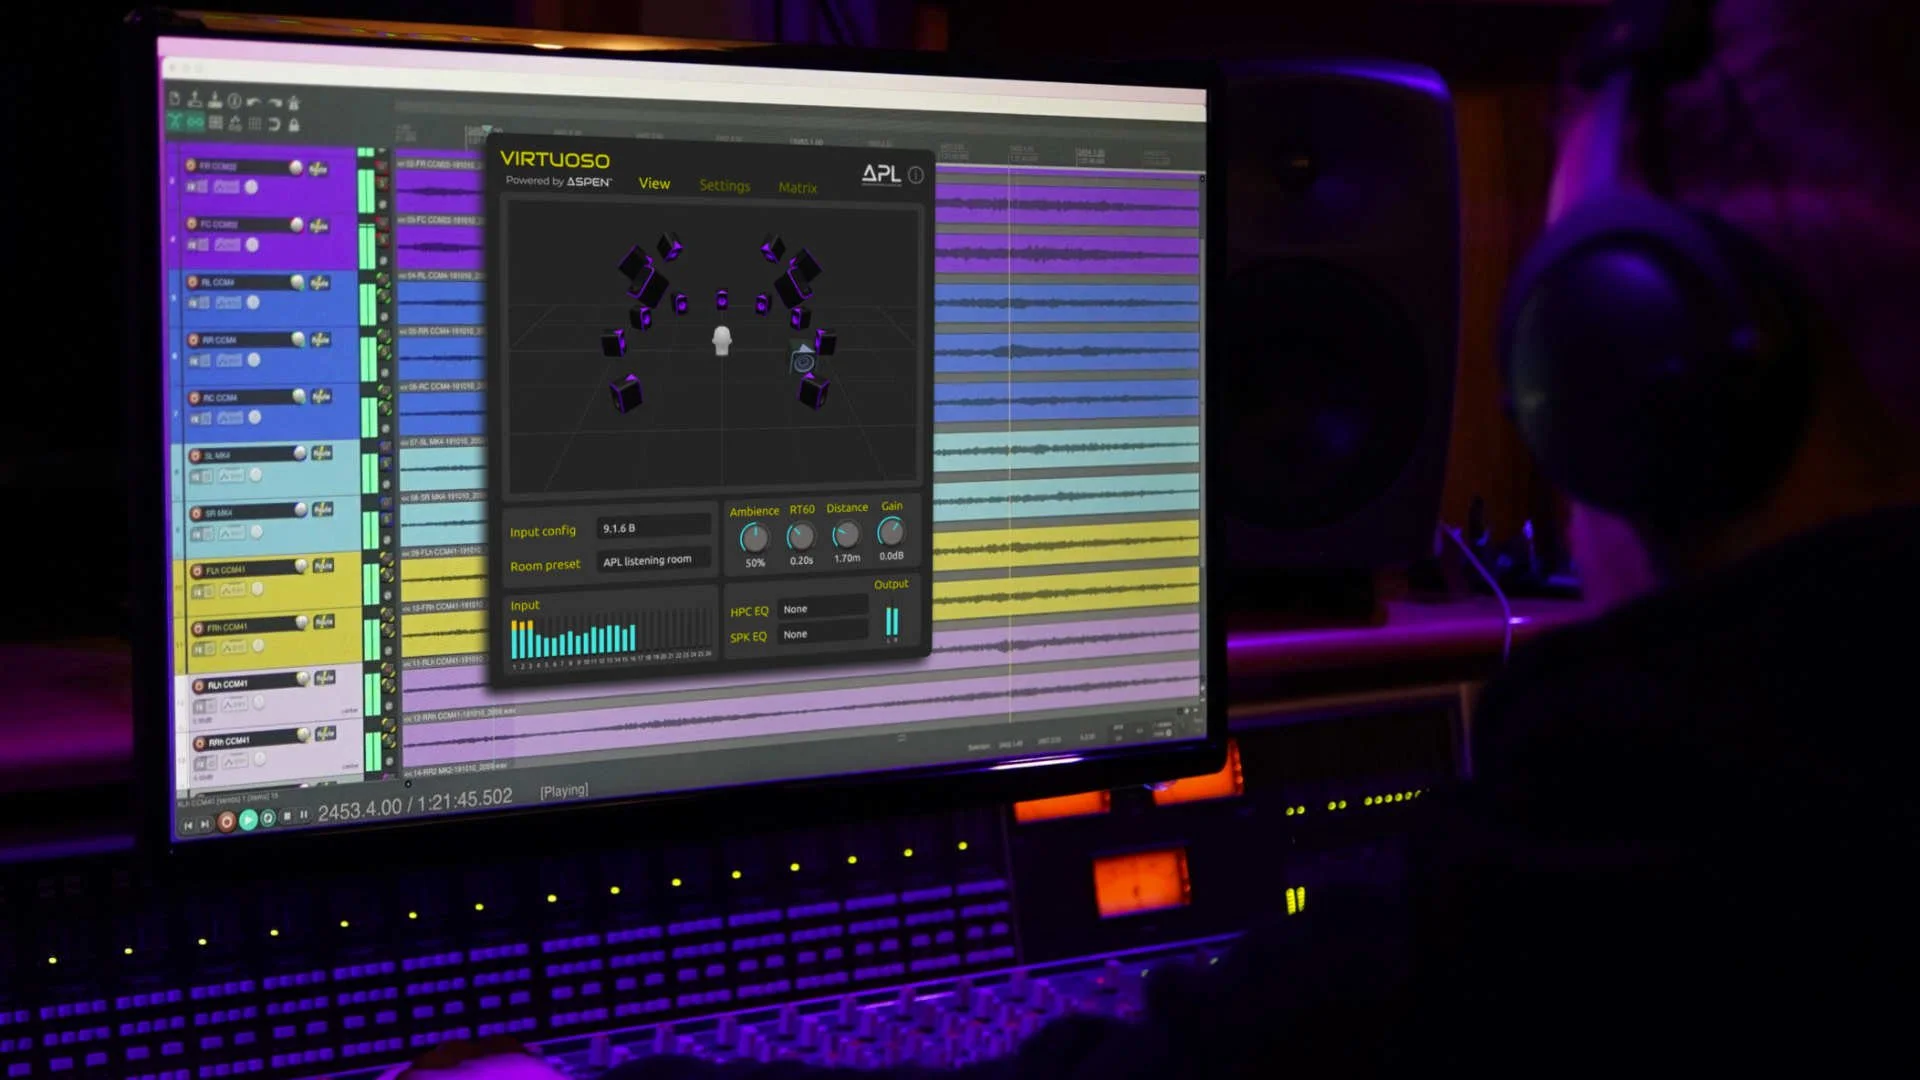Toggle the repeat loop button in the transport bar
1920x1080 pixels.
[x=268, y=819]
